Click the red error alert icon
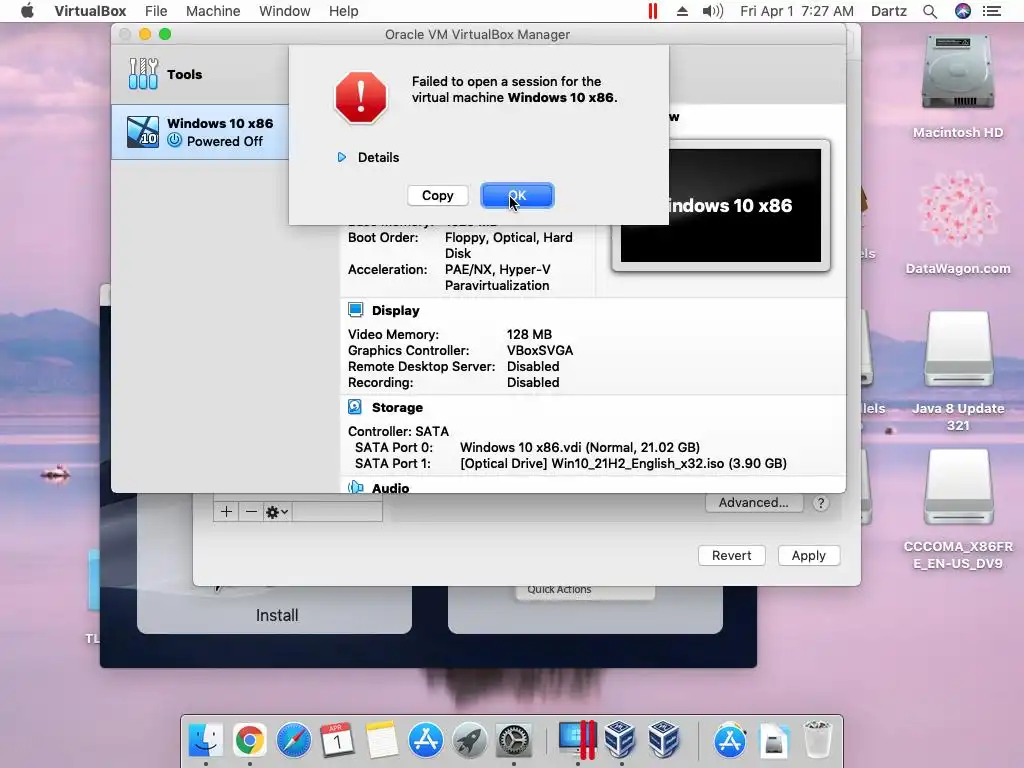 (x=361, y=97)
